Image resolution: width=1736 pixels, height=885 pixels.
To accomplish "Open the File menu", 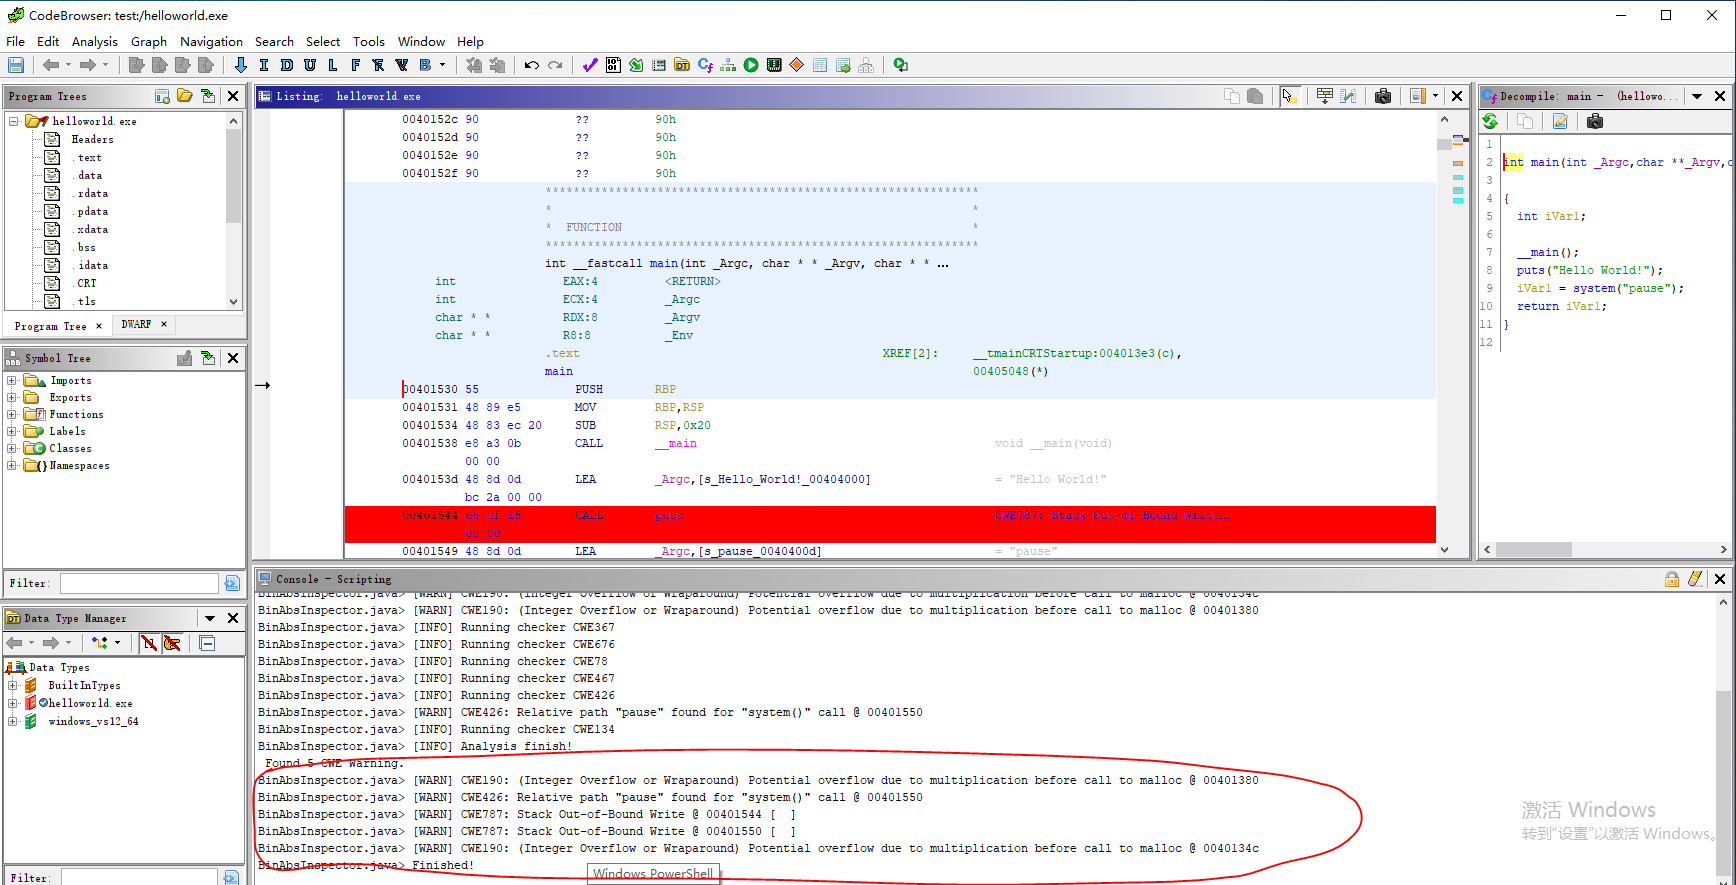I will pyautogui.click(x=15, y=41).
